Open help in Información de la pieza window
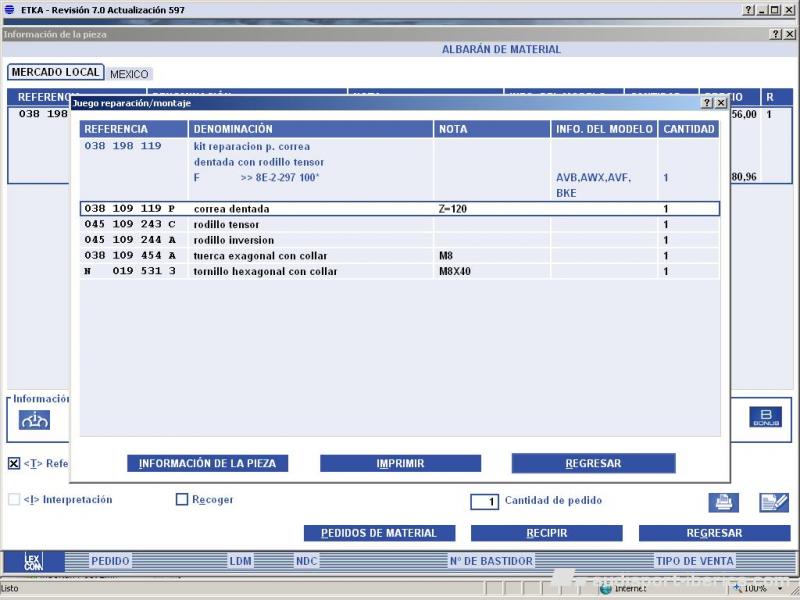The width and height of the screenshot is (800, 600). (776, 34)
